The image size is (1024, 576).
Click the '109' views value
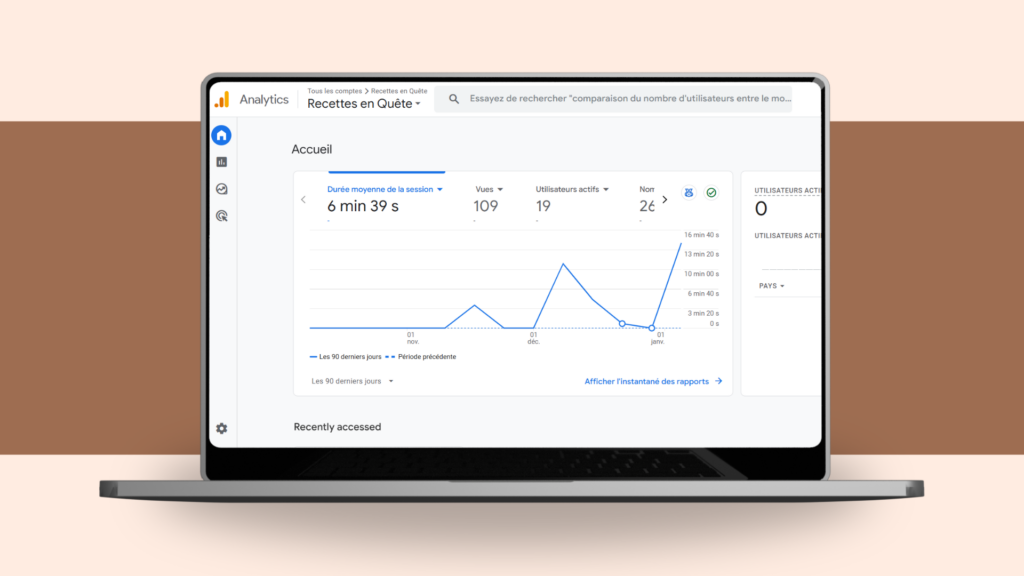point(486,206)
